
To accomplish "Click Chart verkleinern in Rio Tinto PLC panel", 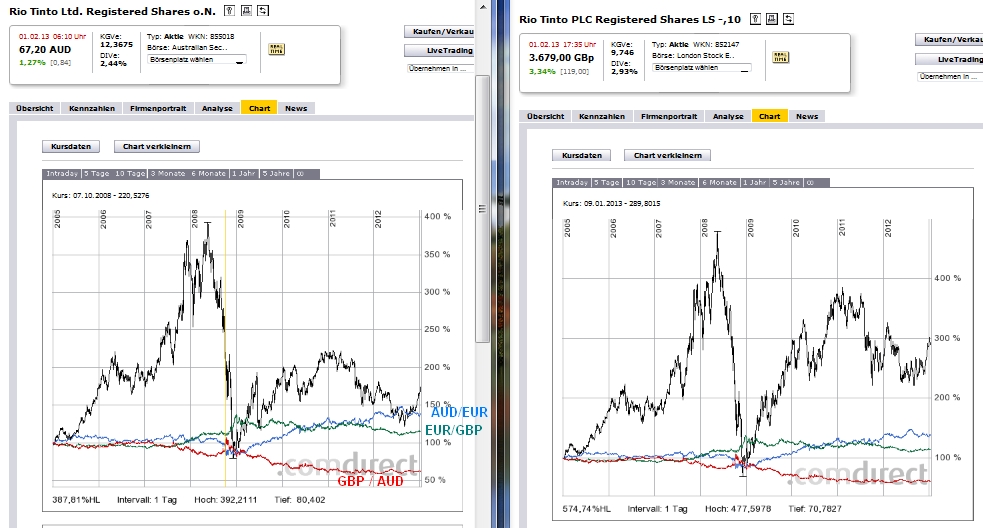I will (x=668, y=156).
